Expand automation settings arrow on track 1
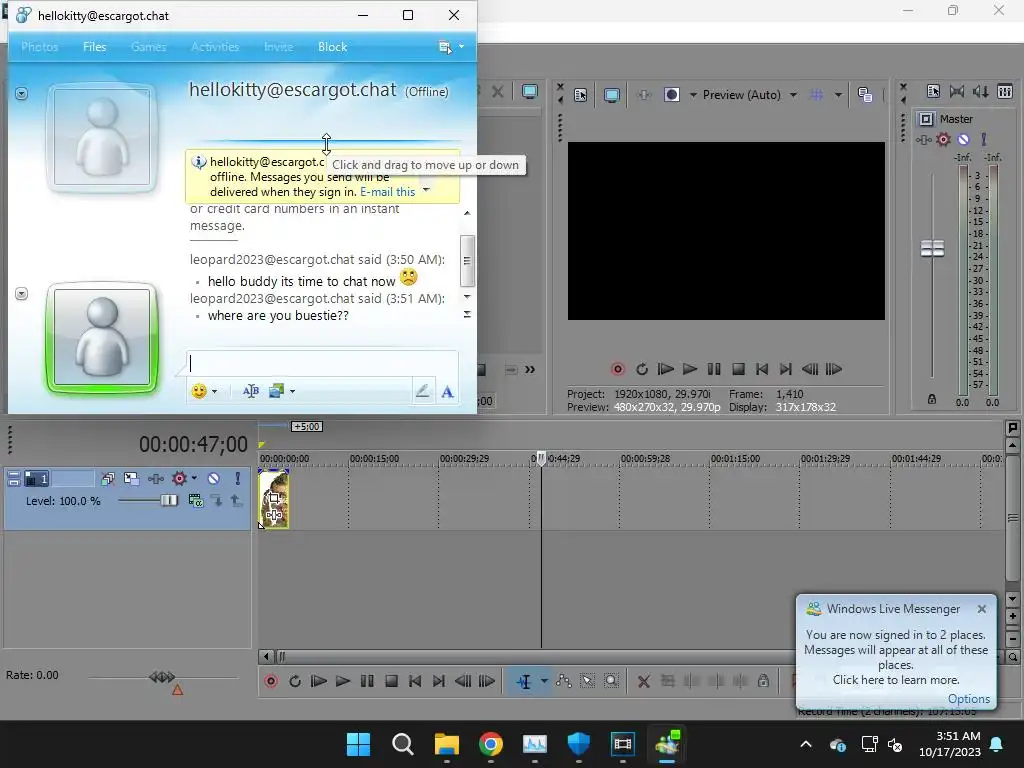1024x768 pixels. click(194, 479)
